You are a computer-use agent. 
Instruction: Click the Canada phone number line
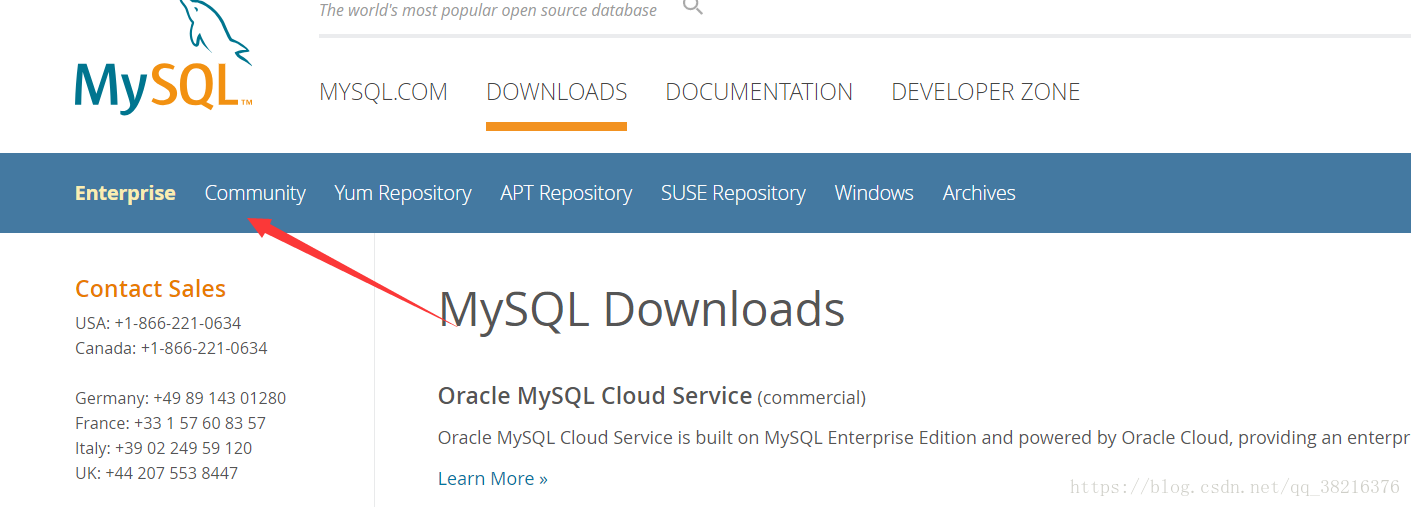pyautogui.click(x=171, y=348)
